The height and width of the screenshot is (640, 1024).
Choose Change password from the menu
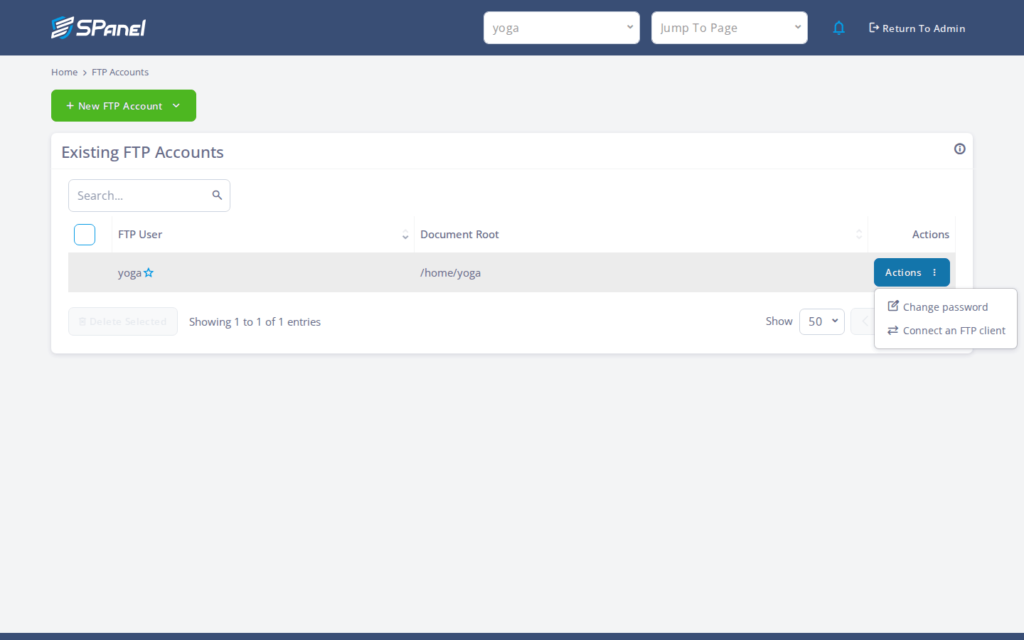tap(945, 307)
